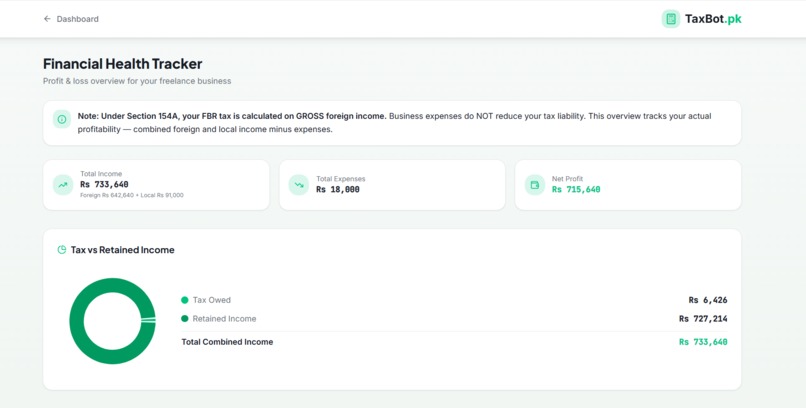This screenshot has width=806, height=408.
Task: Click the Net Profit value Rs 715,640
Action: pos(576,190)
